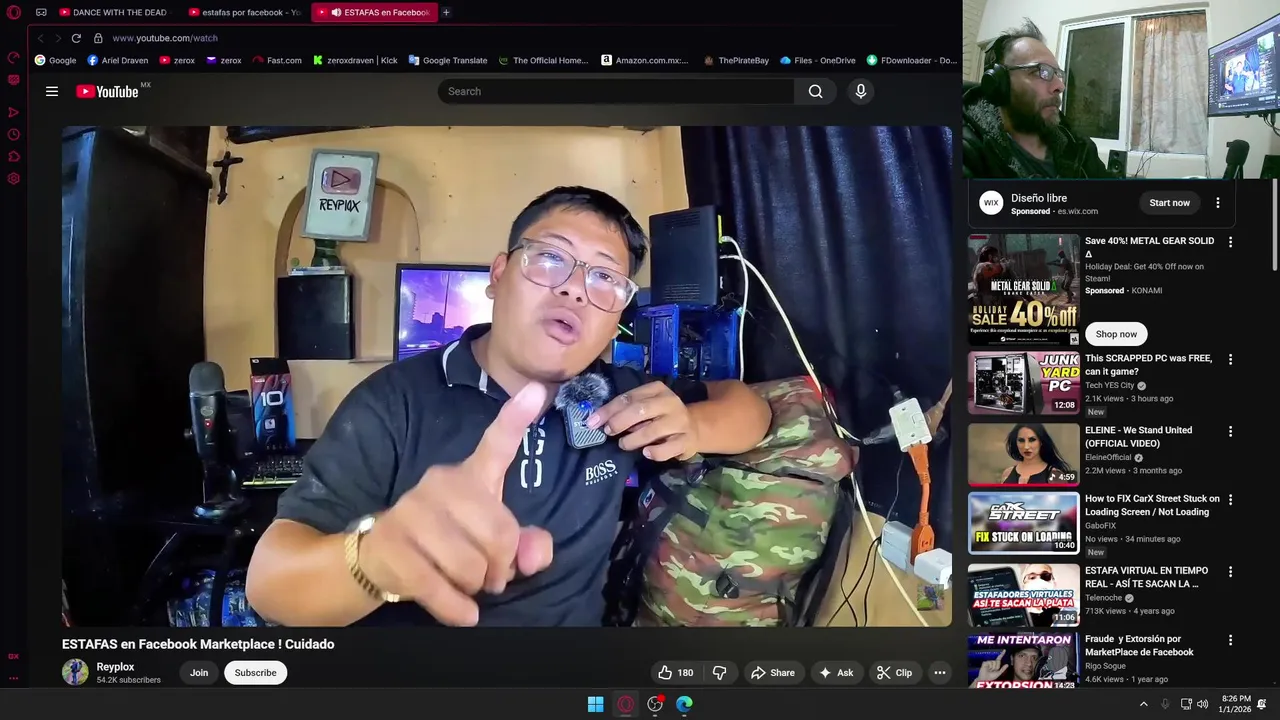Reload the current page
This screenshot has height=720, width=1280.
click(x=76, y=38)
